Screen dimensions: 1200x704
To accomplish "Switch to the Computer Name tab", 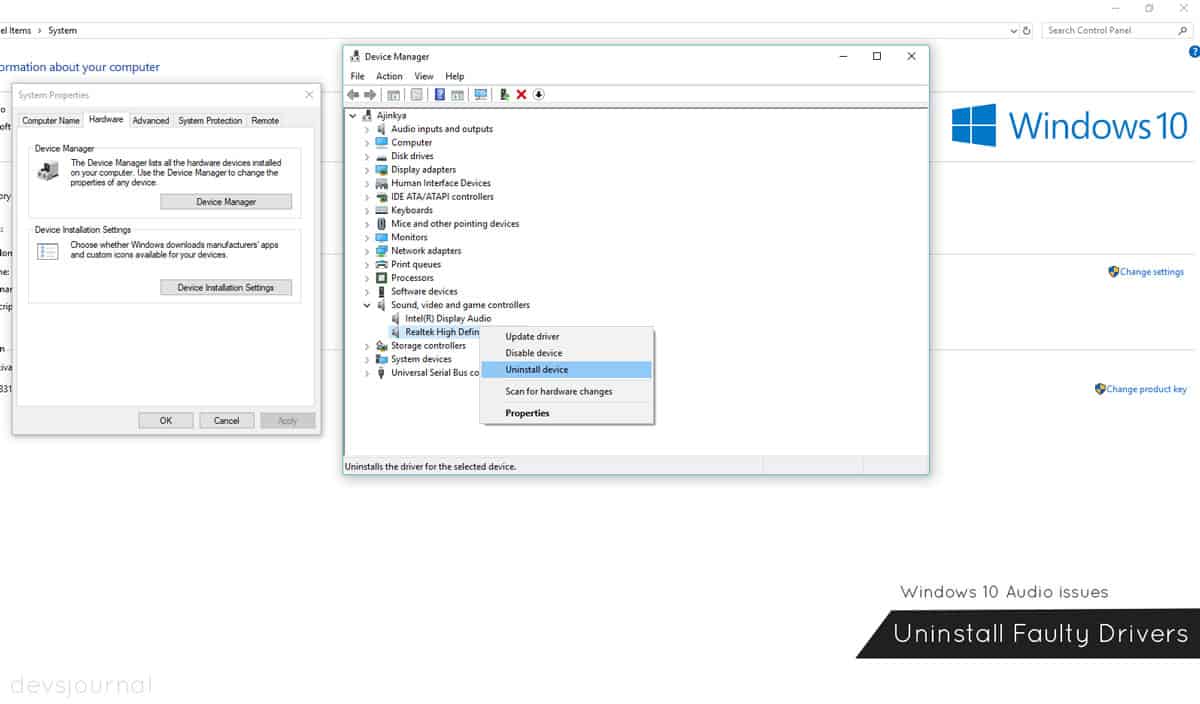I will tap(51, 121).
